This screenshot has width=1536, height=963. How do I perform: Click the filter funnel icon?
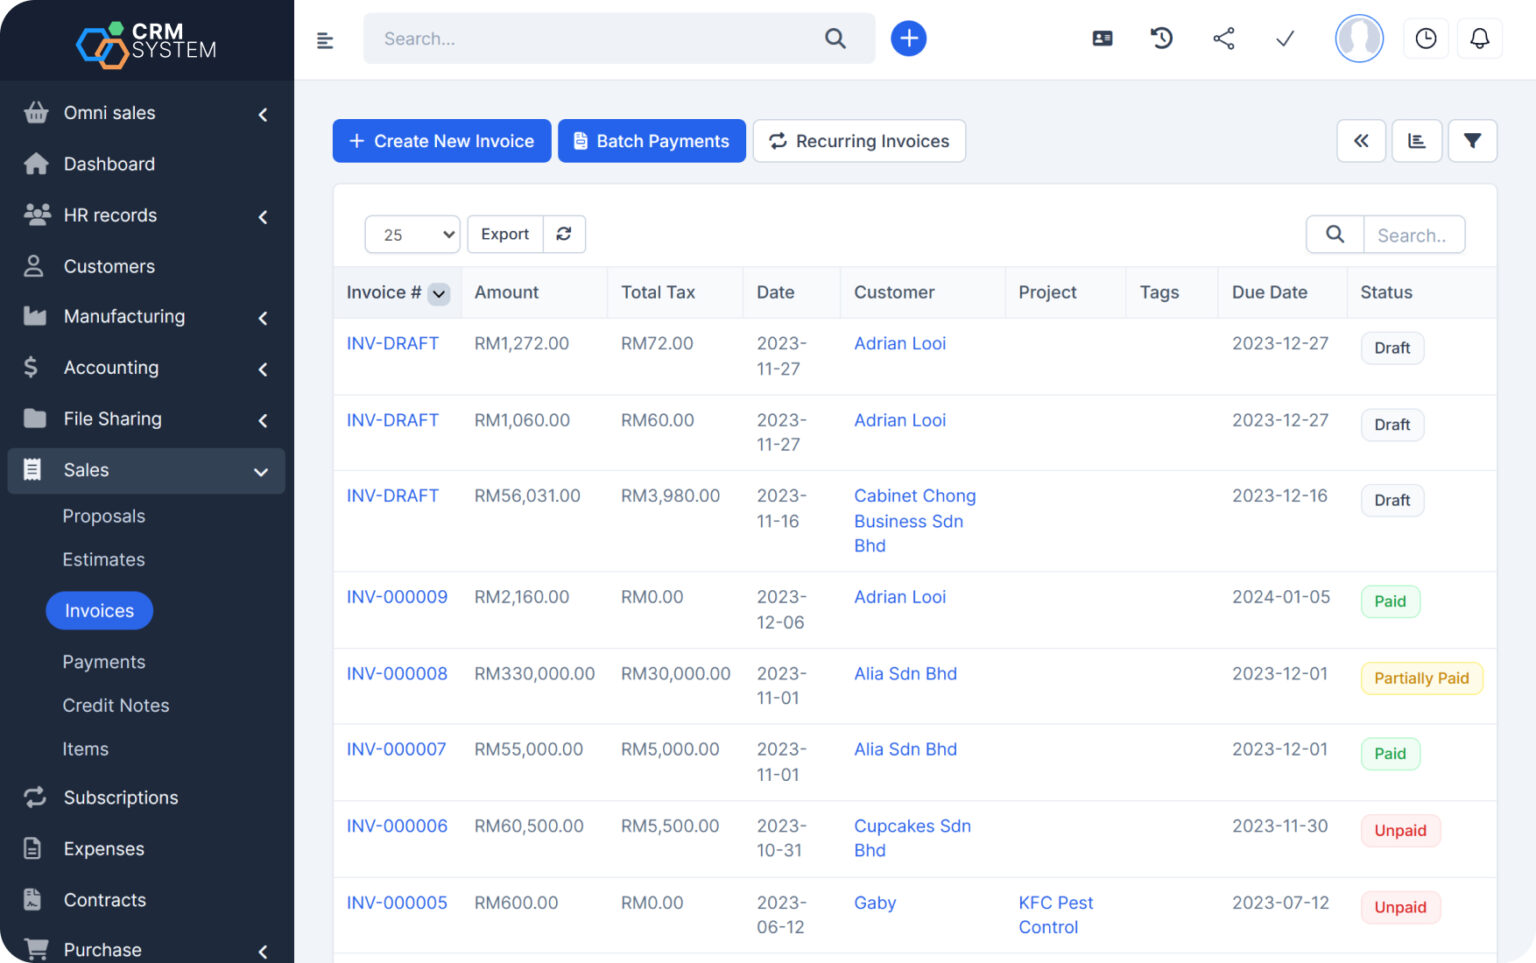coord(1472,141)
